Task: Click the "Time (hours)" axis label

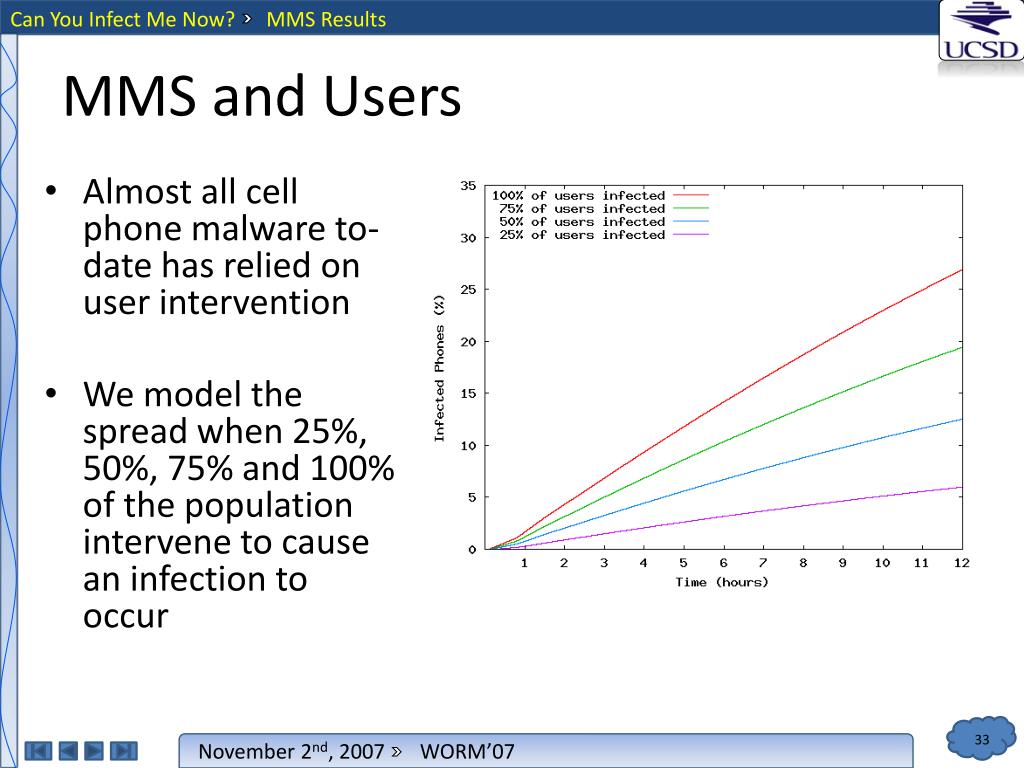Action: point(722,582)
